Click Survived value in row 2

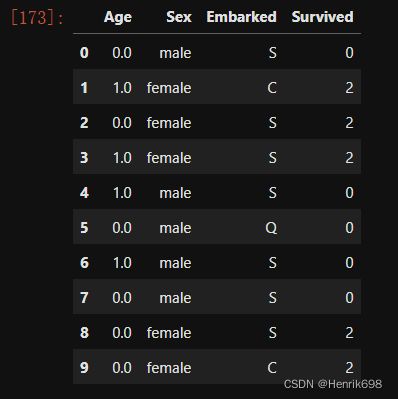[349, 123]
